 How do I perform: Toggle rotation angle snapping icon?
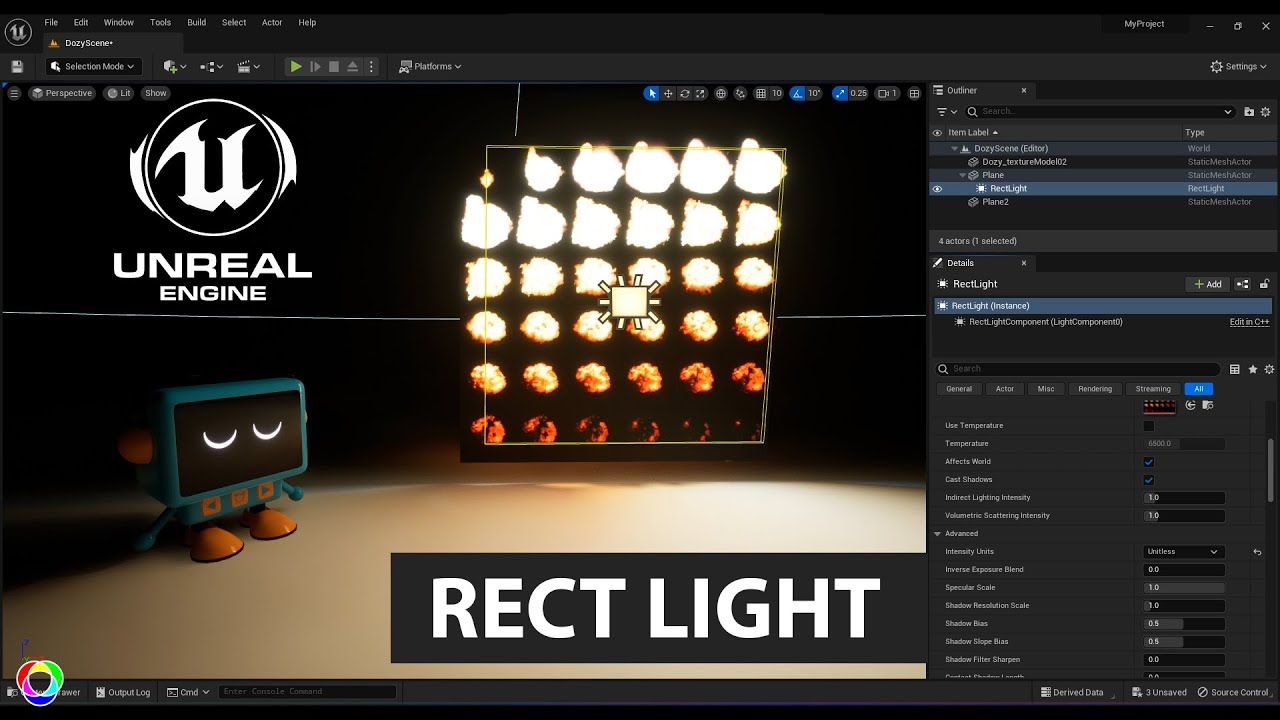797,93
